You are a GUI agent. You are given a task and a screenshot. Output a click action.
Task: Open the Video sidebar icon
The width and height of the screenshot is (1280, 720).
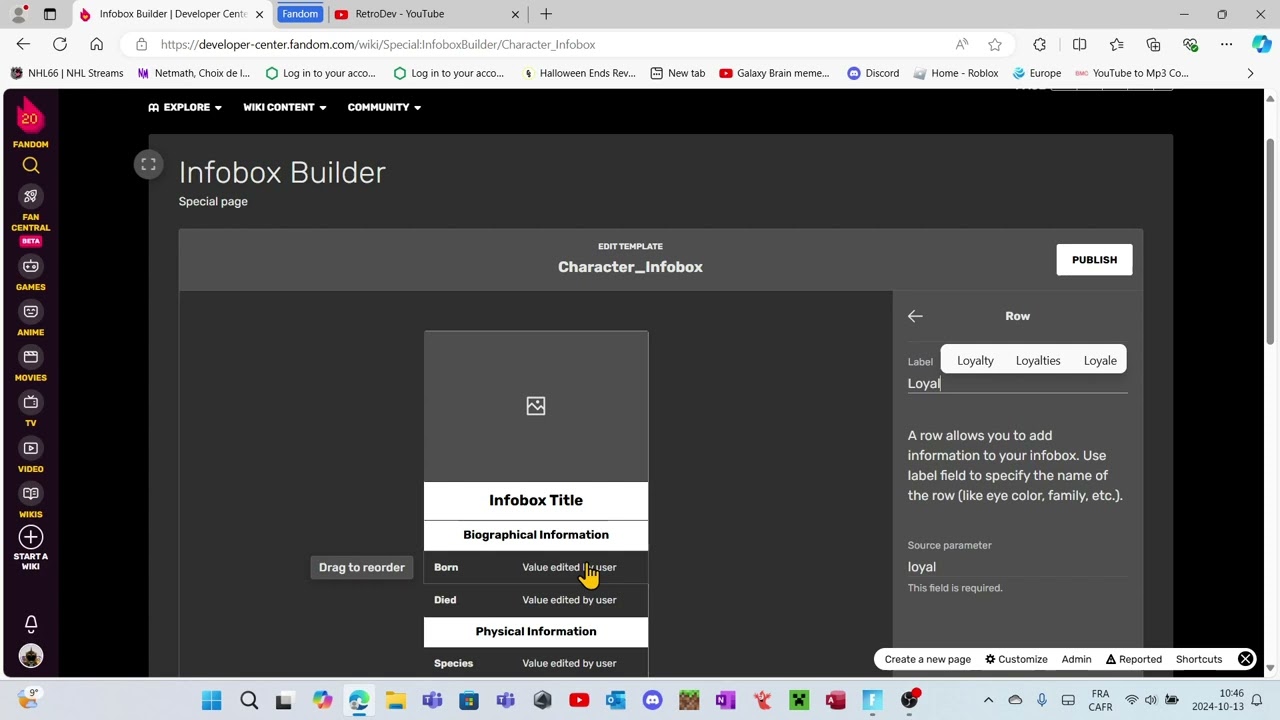[31, 448]
